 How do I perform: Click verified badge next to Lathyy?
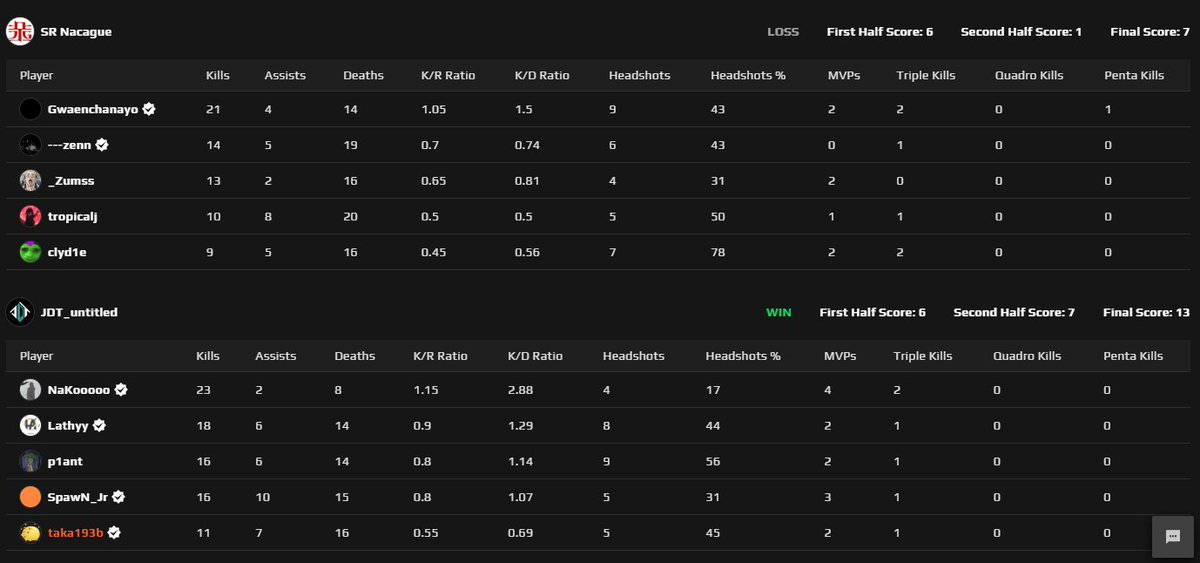point(99,426)
